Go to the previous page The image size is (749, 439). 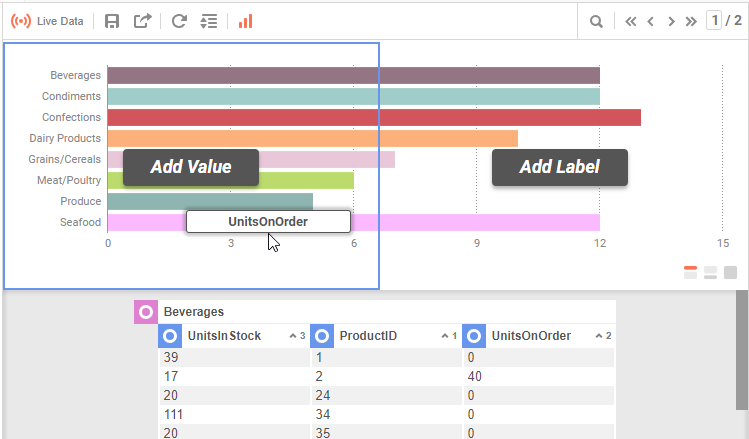(x=651, y=21)
